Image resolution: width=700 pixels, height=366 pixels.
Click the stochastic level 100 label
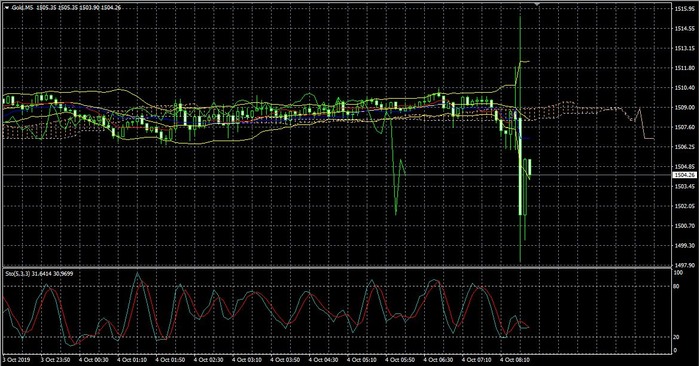(678, 272)
